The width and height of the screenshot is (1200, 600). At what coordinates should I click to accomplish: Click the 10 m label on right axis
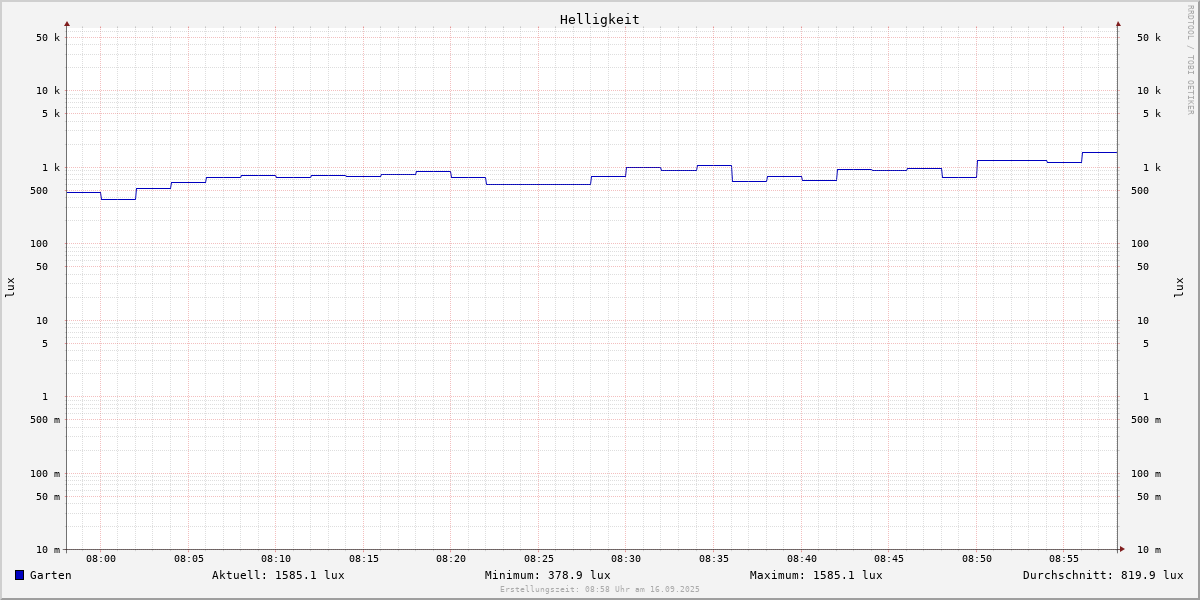[x=1148, y=550]
